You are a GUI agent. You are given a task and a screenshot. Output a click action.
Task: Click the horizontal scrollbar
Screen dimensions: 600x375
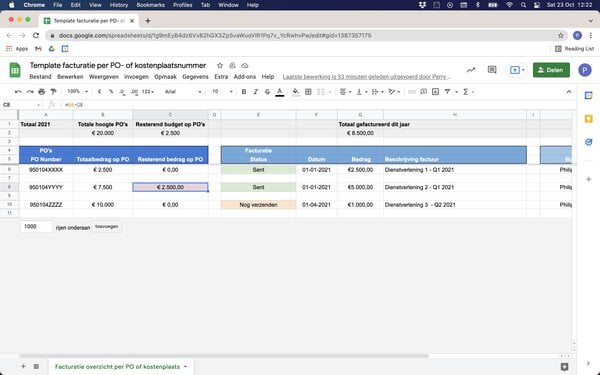(x=224, y=356)
